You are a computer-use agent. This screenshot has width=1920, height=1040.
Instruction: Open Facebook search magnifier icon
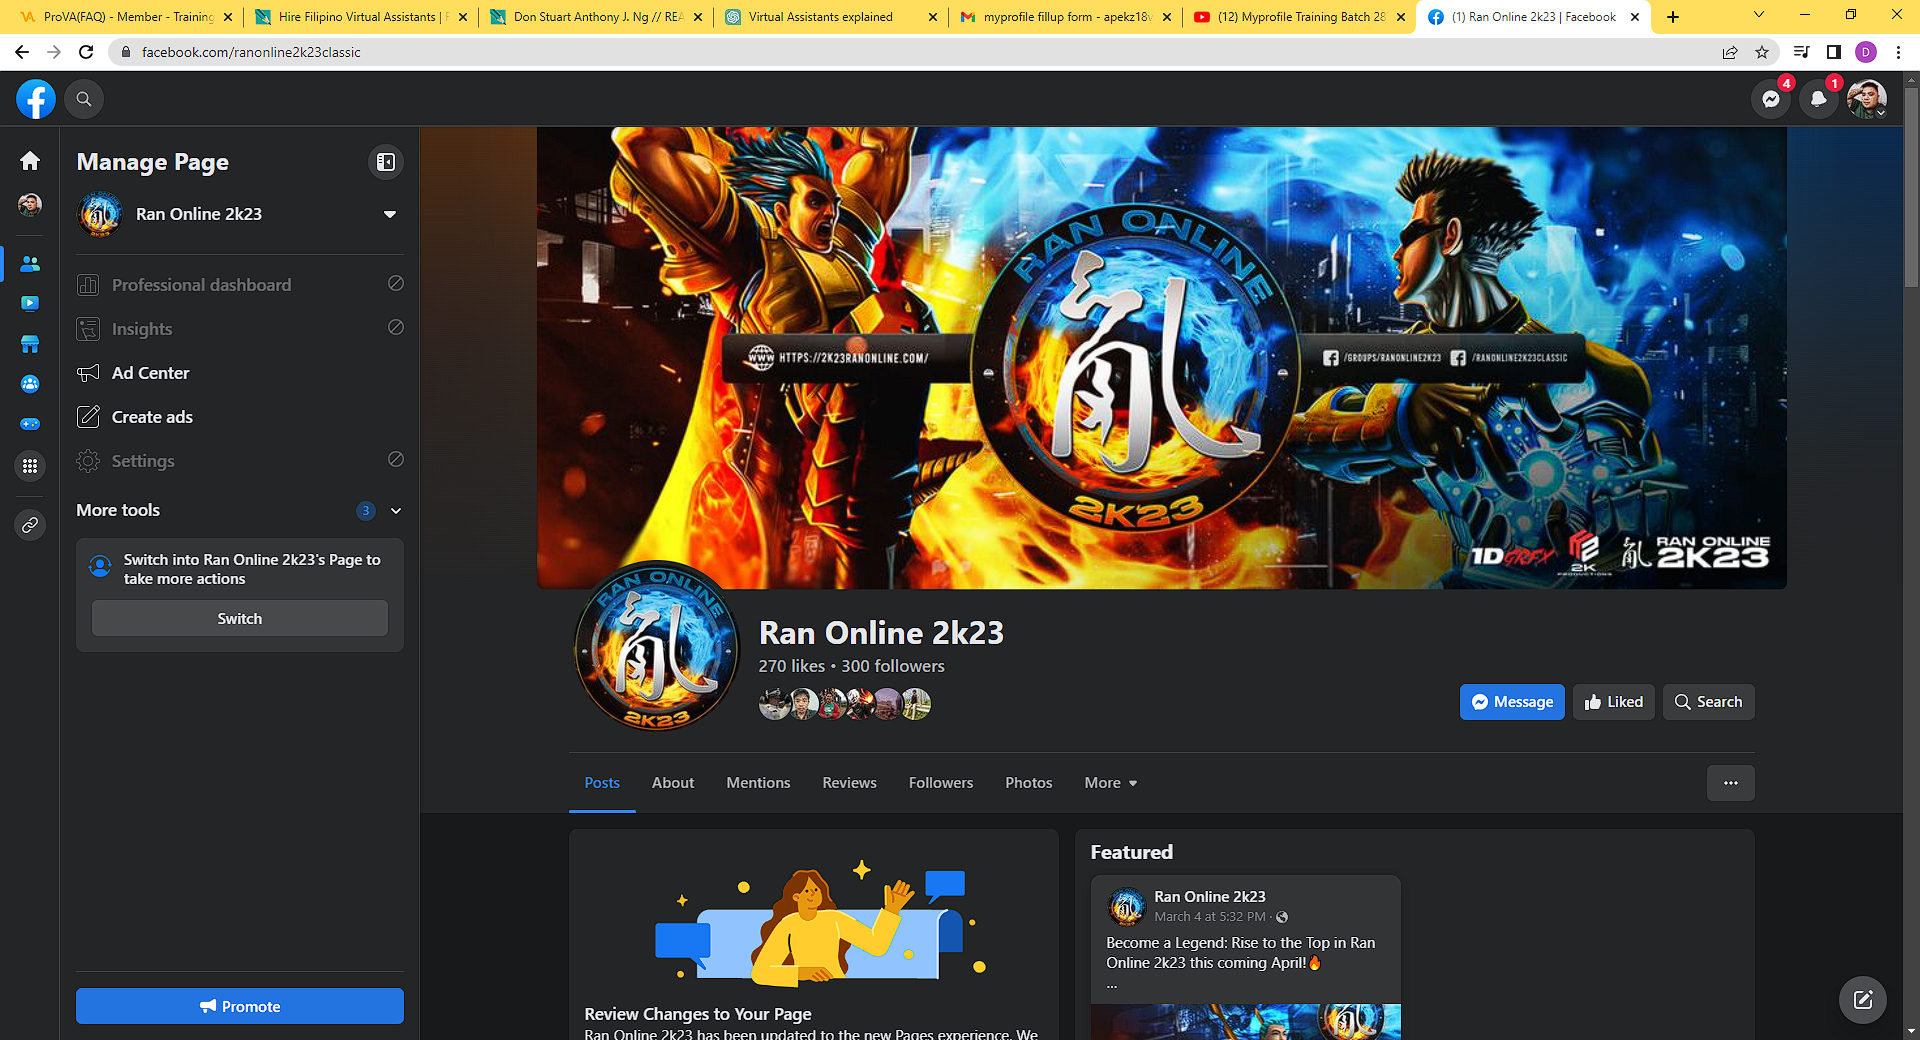click(84, 99)
